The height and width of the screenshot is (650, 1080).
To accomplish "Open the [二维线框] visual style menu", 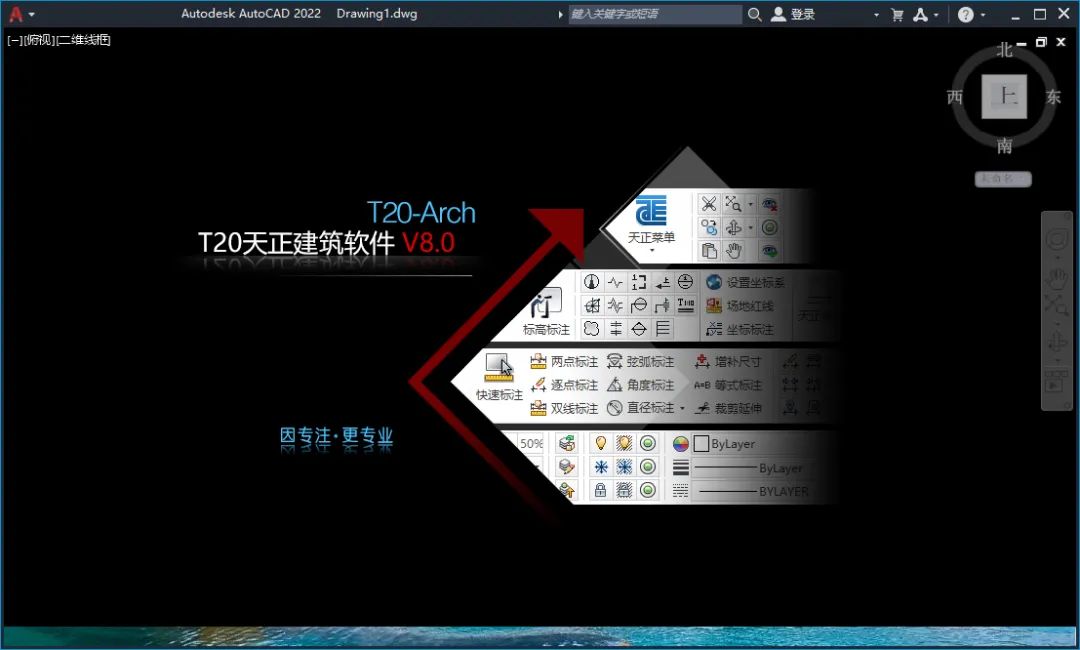I will [83, 40].
